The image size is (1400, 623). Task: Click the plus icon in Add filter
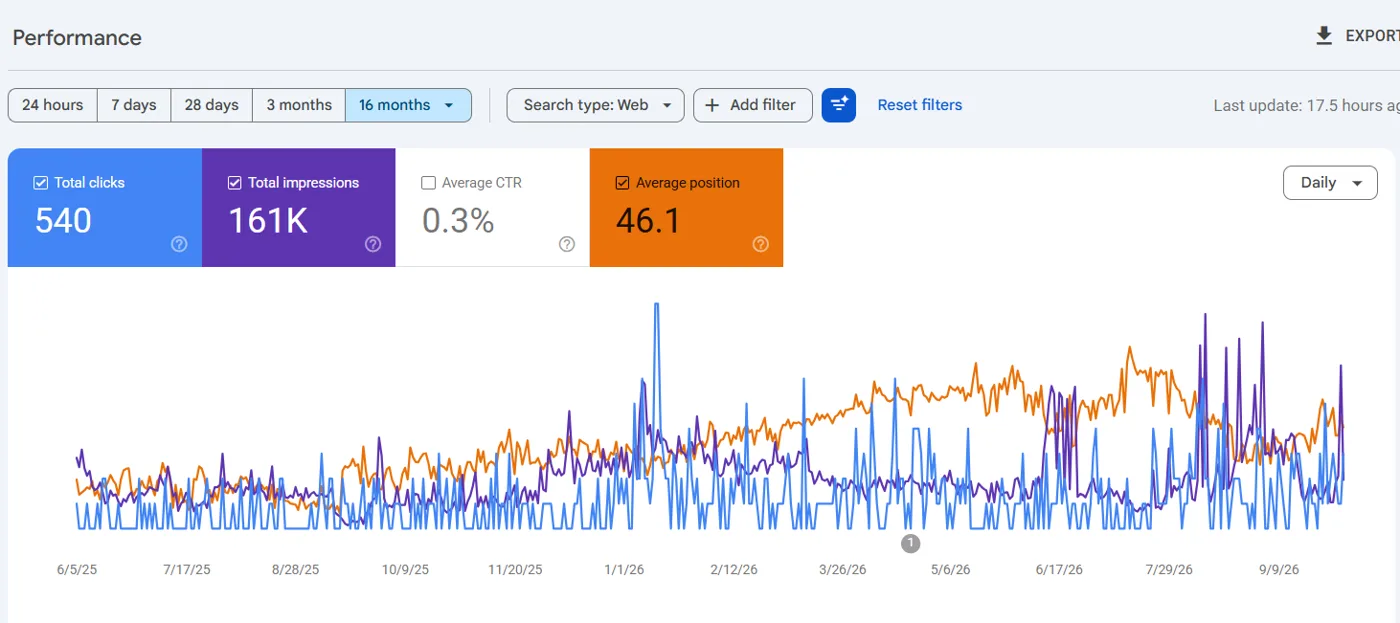click(712, 105)
